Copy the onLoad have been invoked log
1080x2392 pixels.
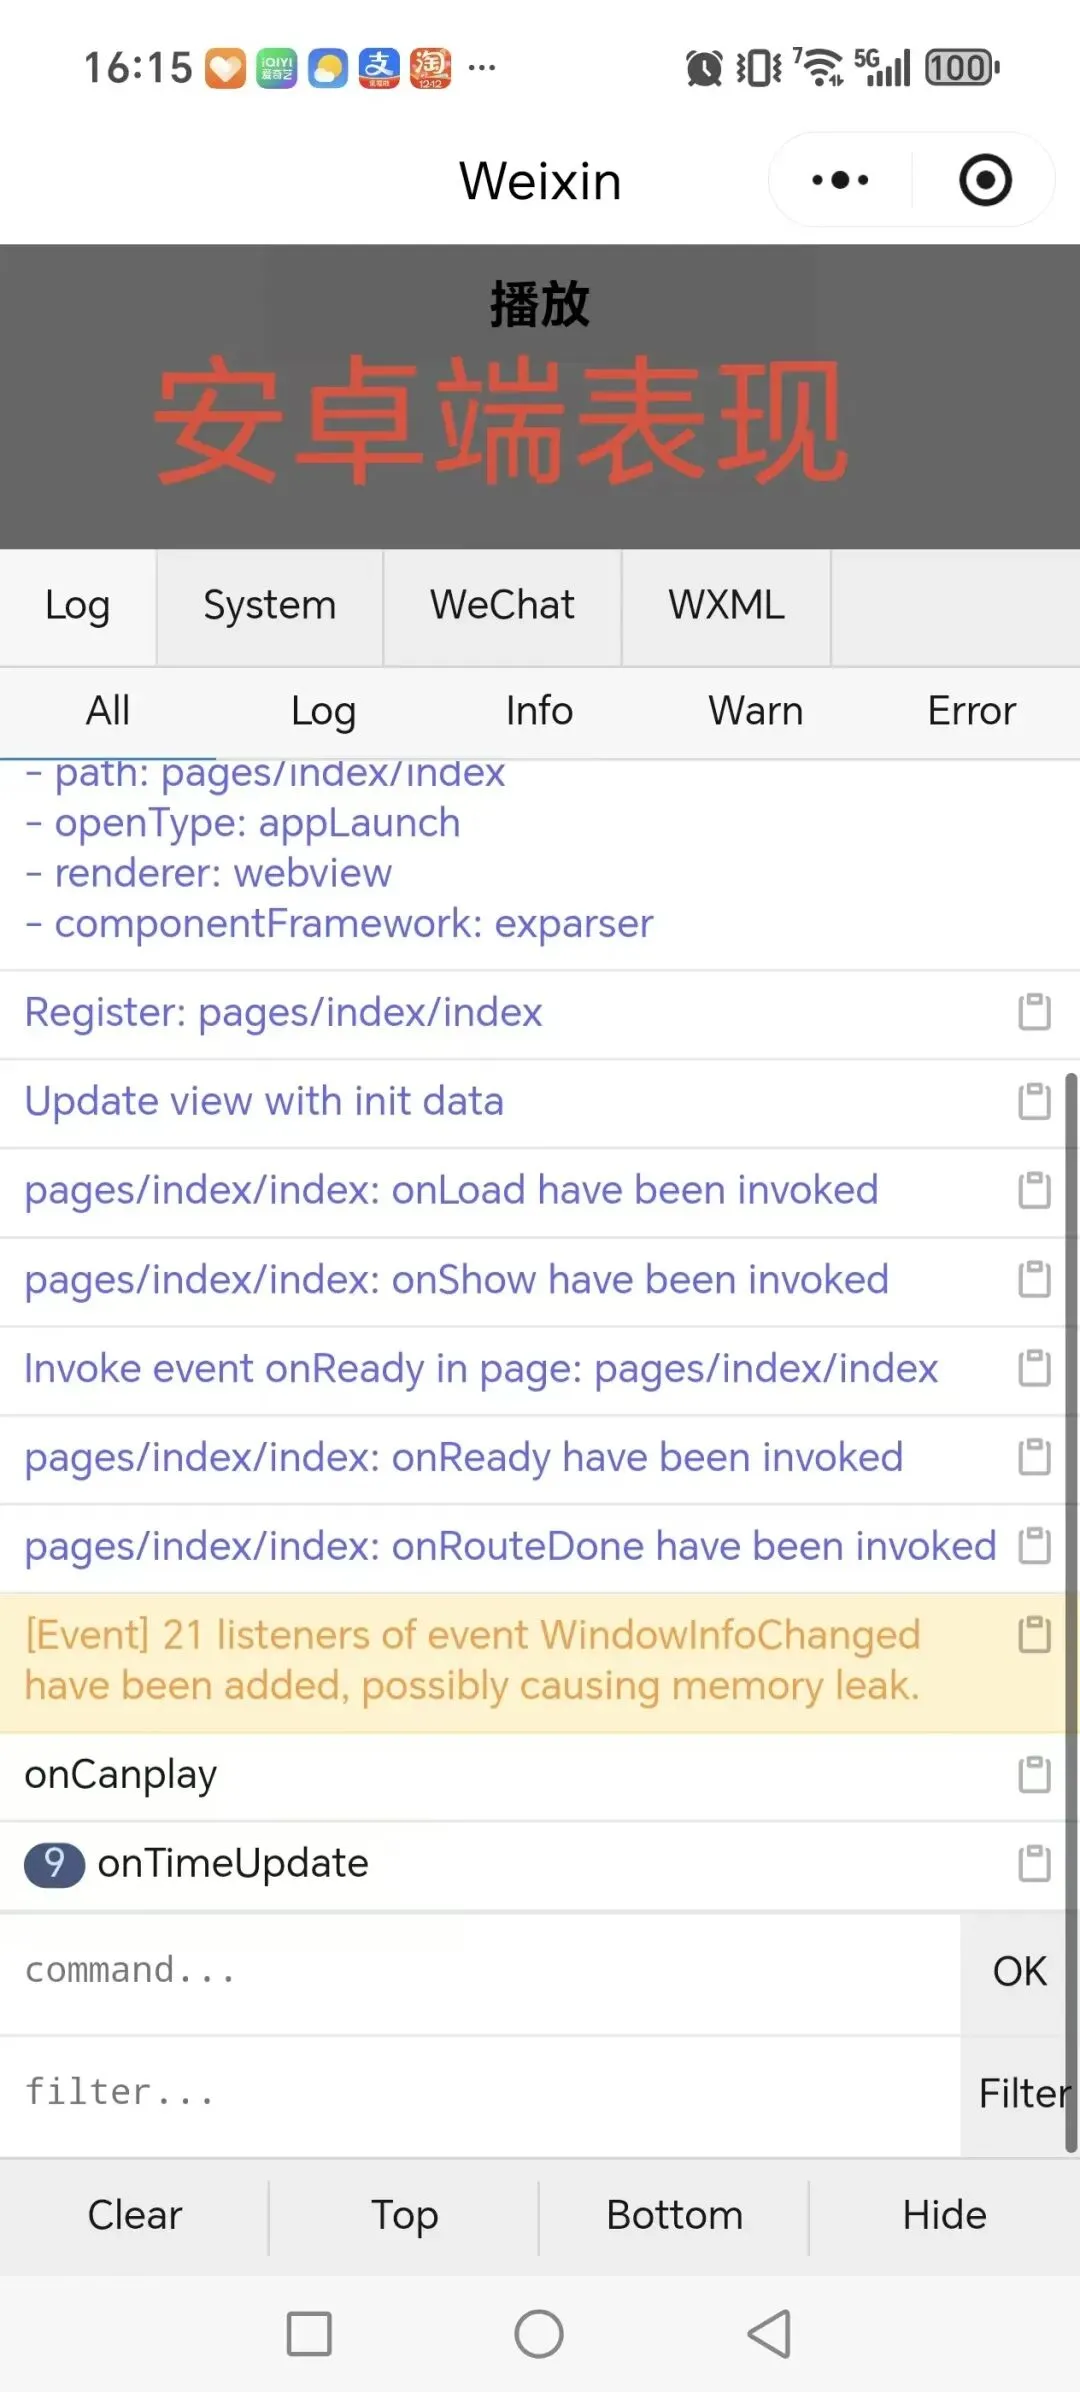[1034, 1190]
